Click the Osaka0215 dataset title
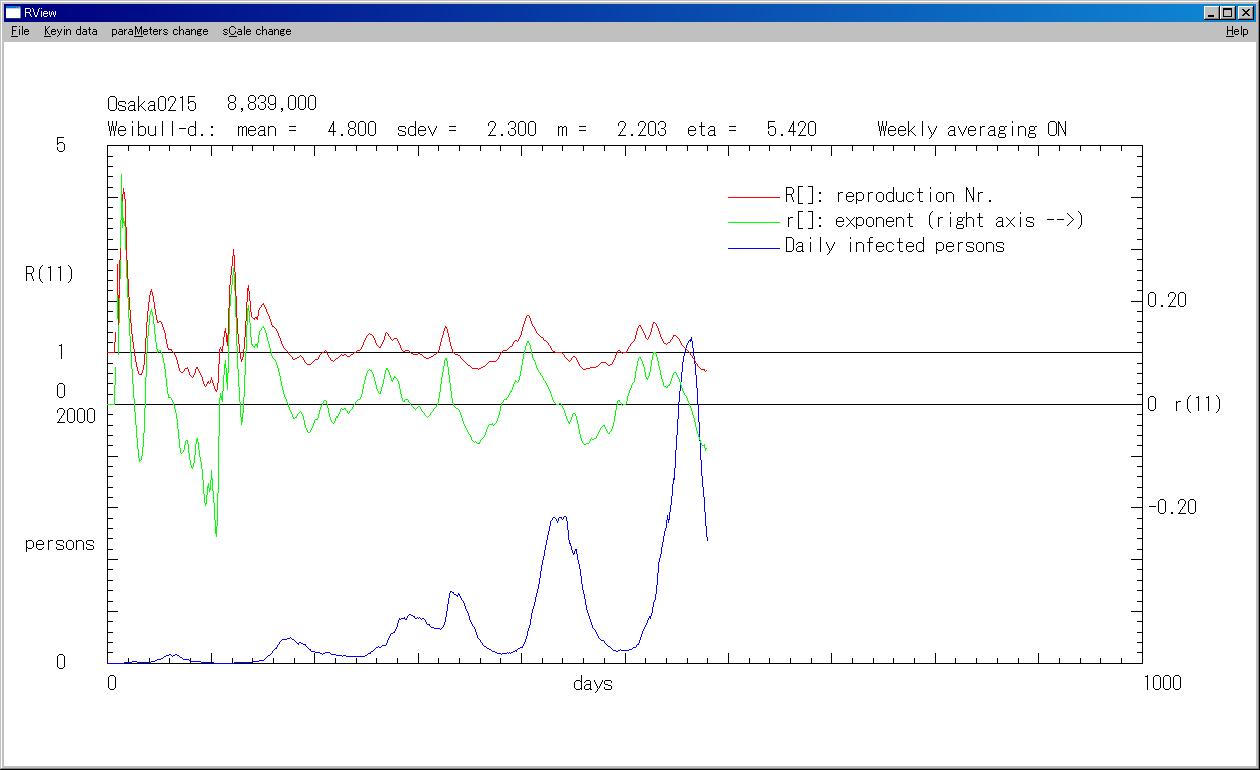This screenshot has height=770, width=1260. pos(152,104)
